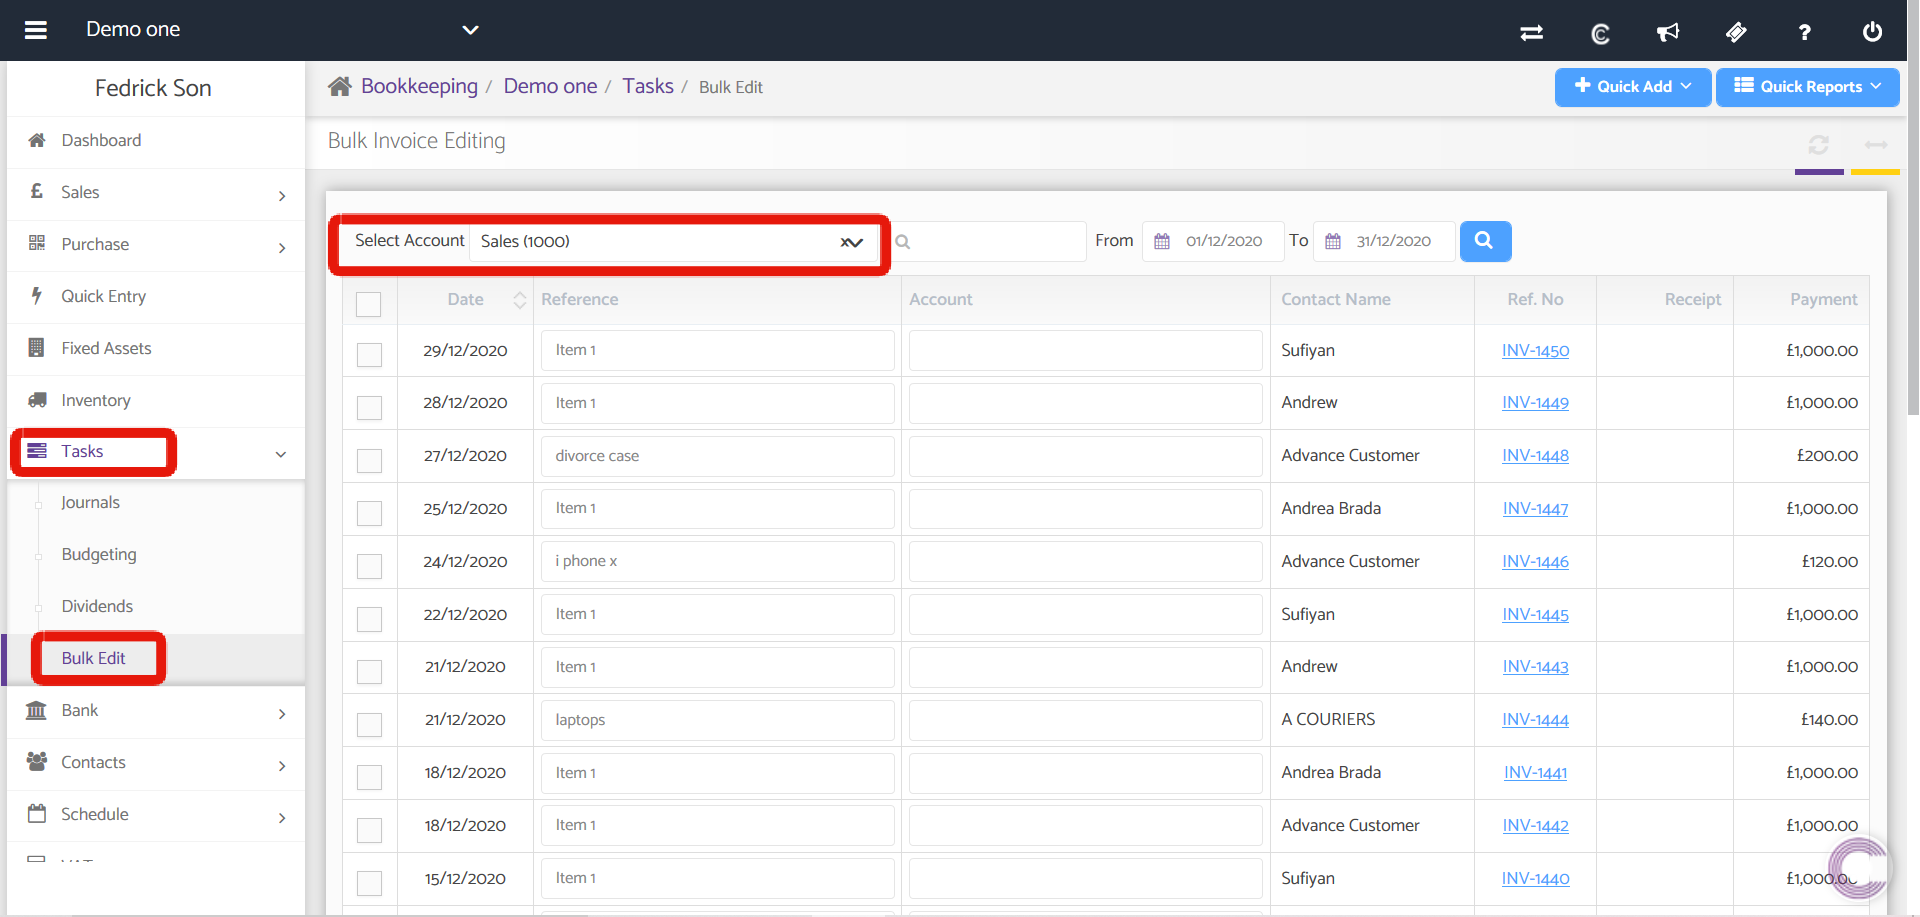Click the pound sign Sales icon
Image resolution: width=1920 pixels, height=917 pixels.
pos(37,191)
